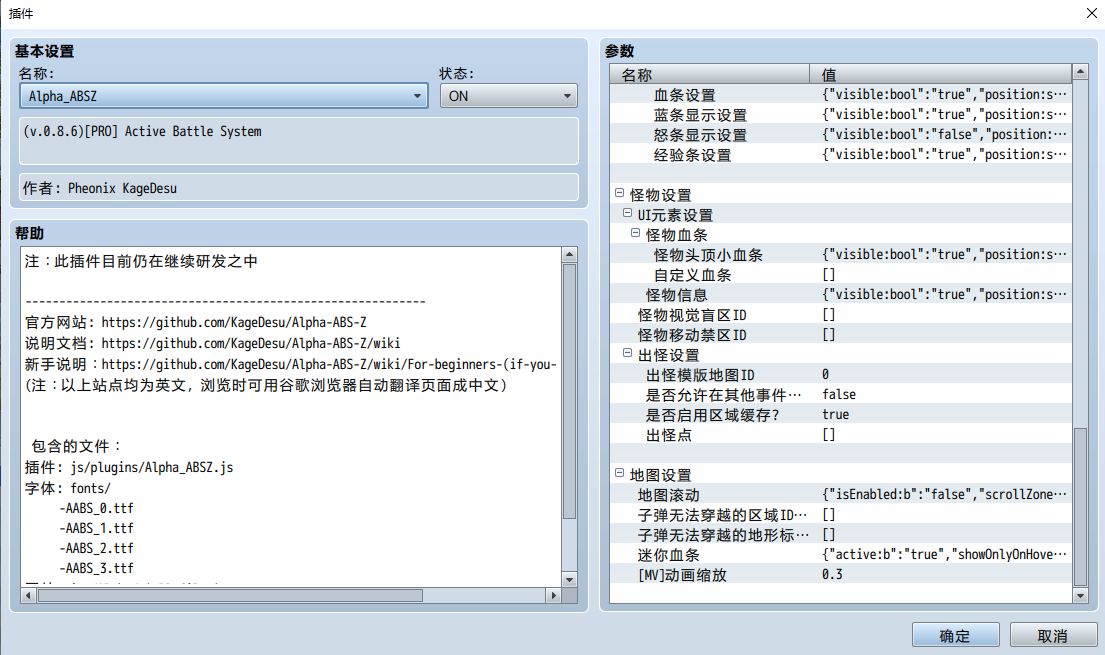The image size is (1105, 655).
Task: Collapse the 怪物血条 node
Action: point(635,233)
